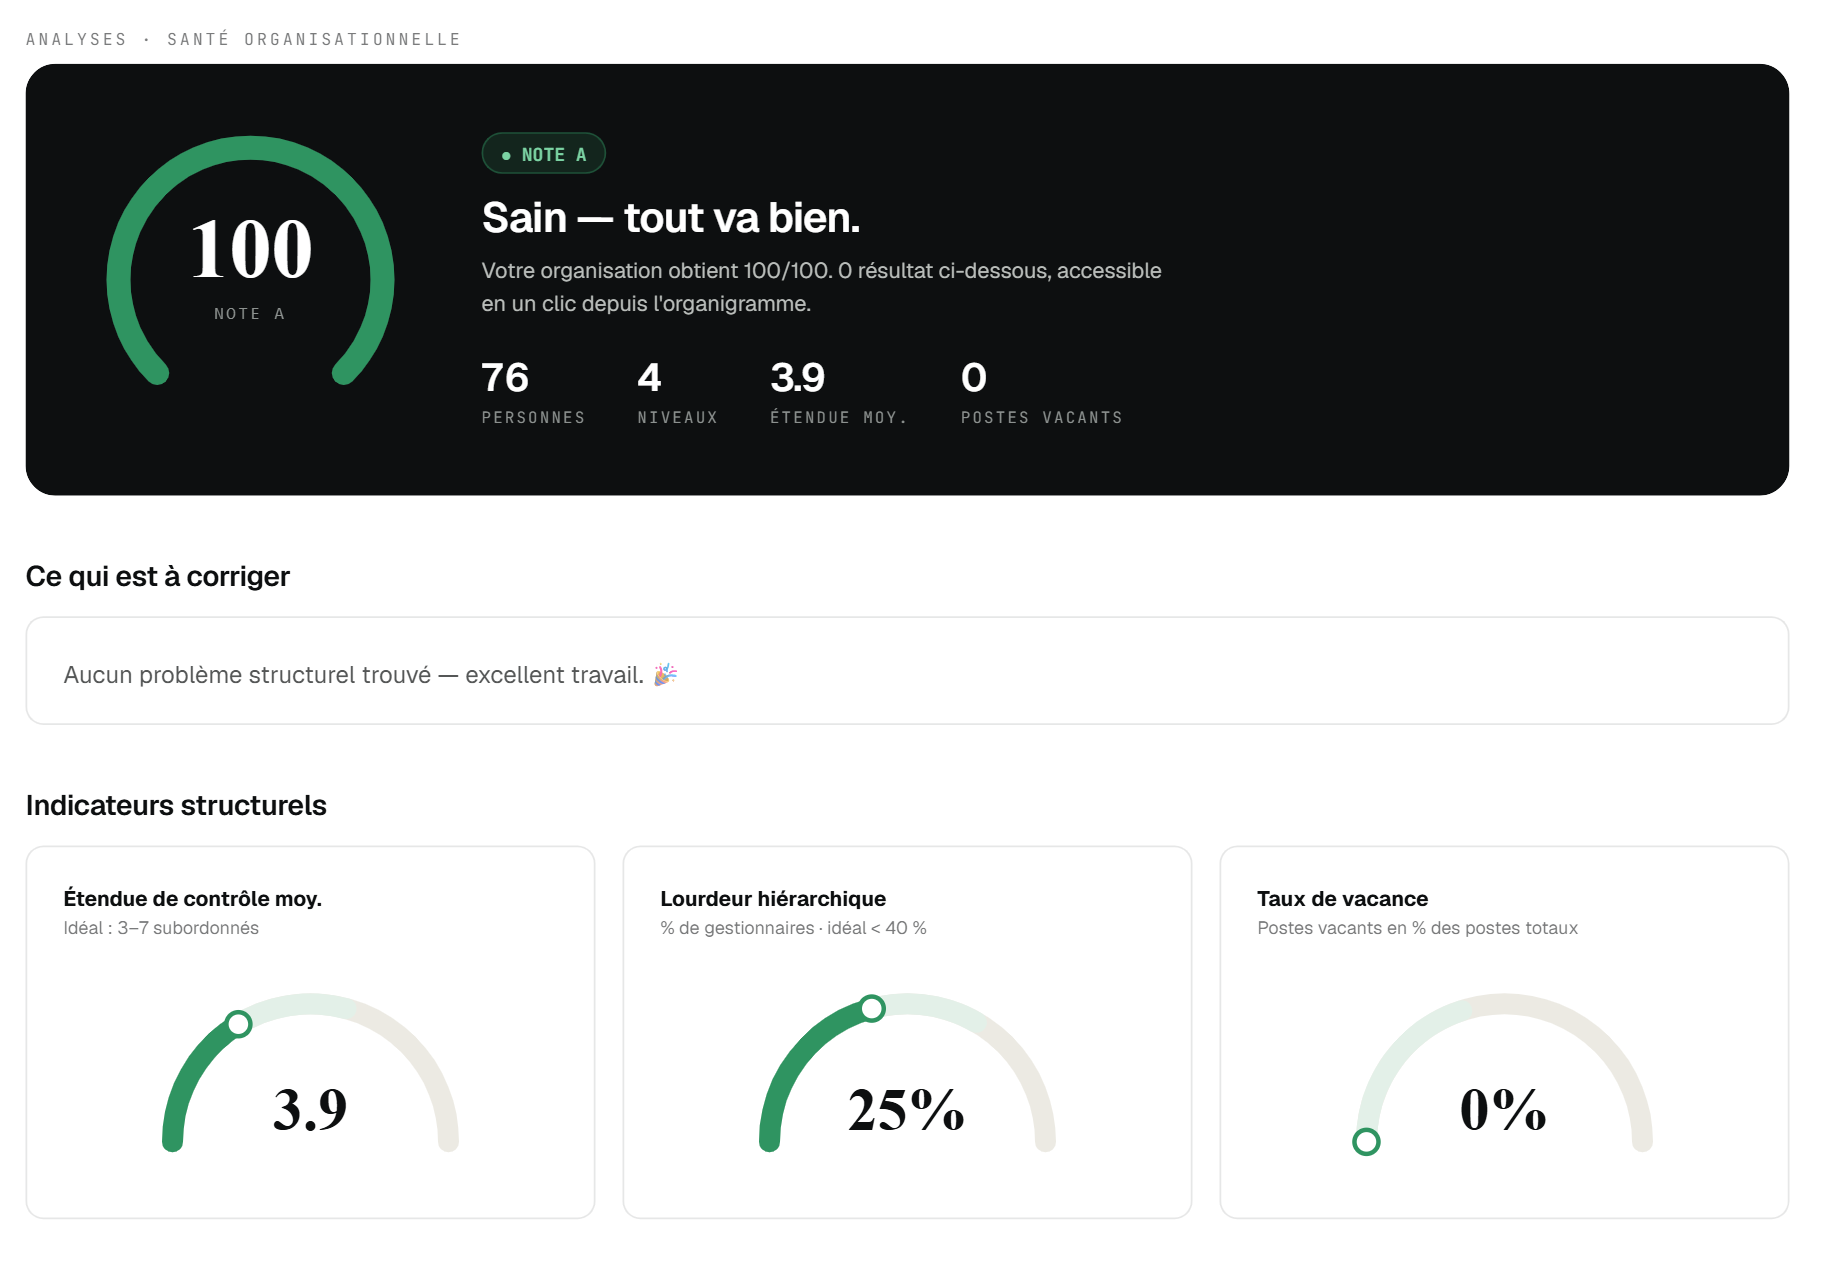Select the 3.9 Étendue moy. statistic
Viewport: 1830px width, 1275px height.
(839, 391)
